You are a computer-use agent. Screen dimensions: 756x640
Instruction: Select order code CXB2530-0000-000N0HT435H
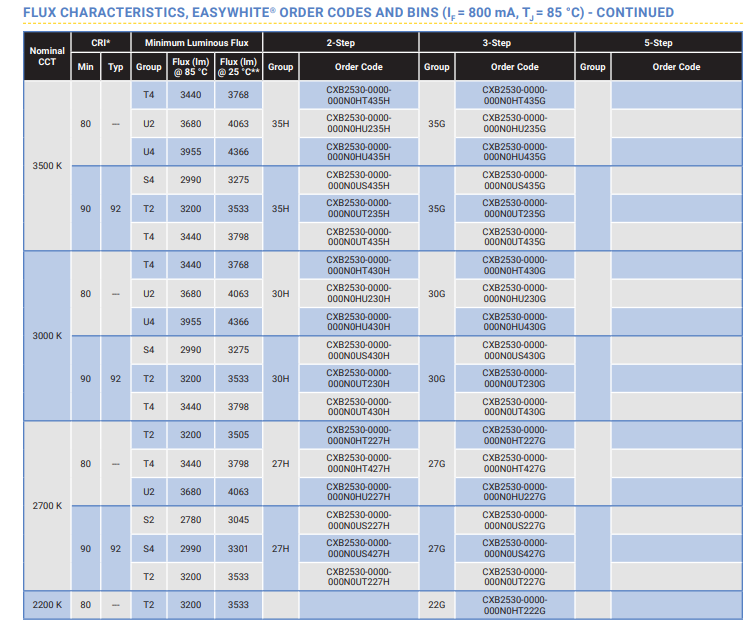click(x=359, y=95)
